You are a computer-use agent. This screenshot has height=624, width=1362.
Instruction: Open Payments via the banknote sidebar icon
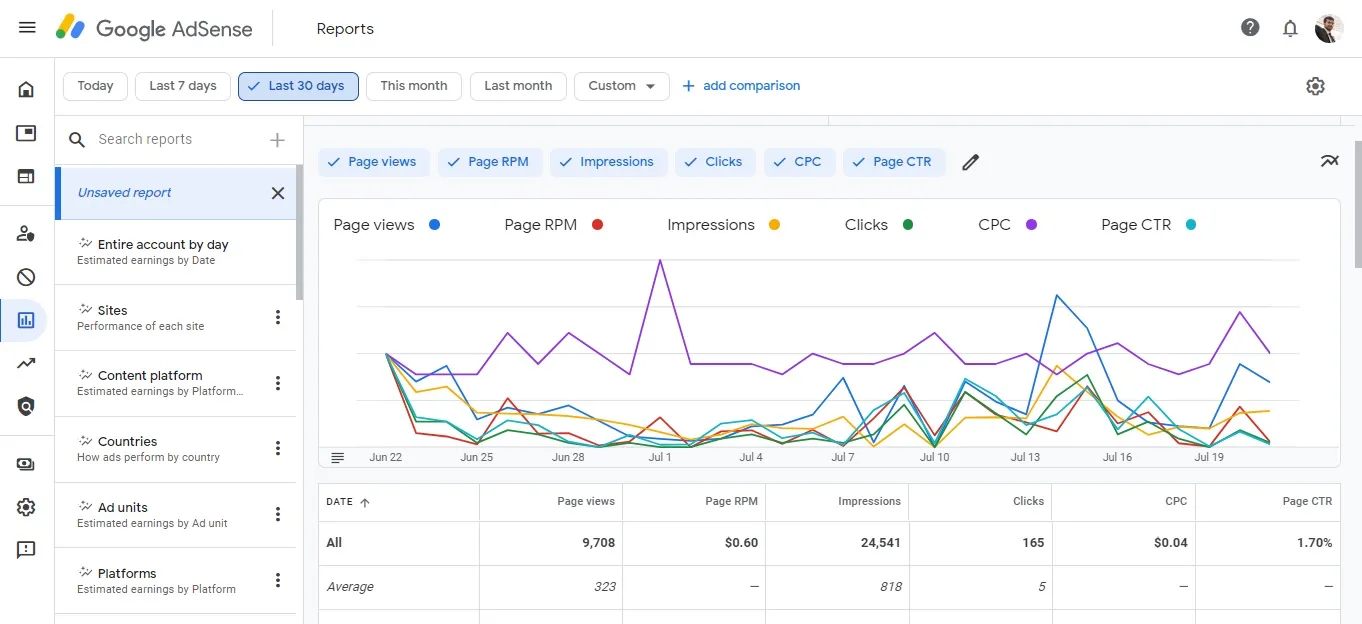pos(26,463)
